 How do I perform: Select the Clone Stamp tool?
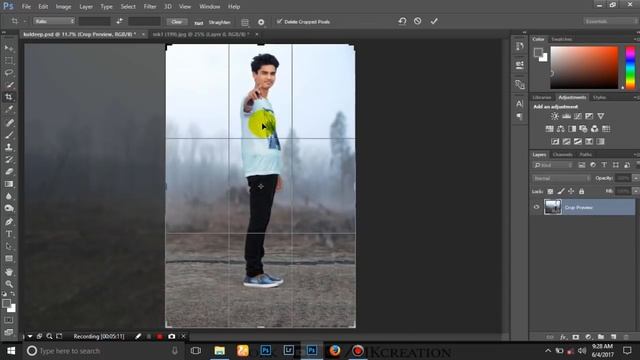(x=9, y=147)
